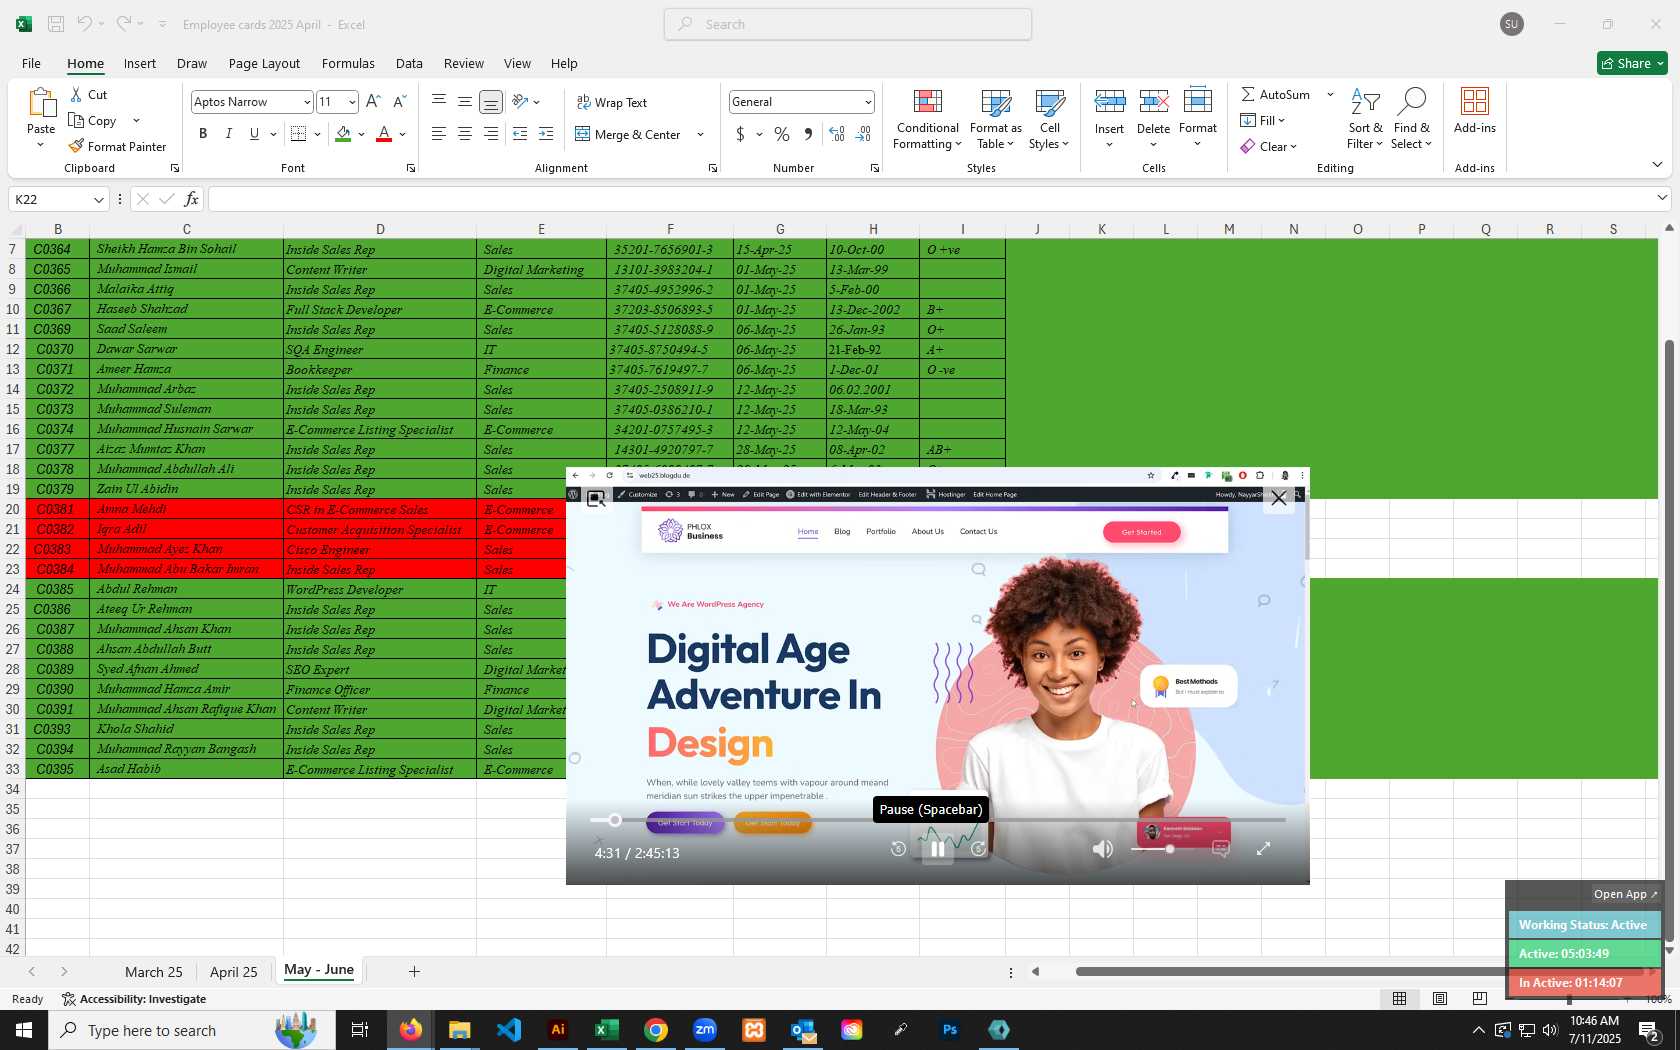Click the Excel Search box
1680x1050 pixels.
click(x=848, y=24)
